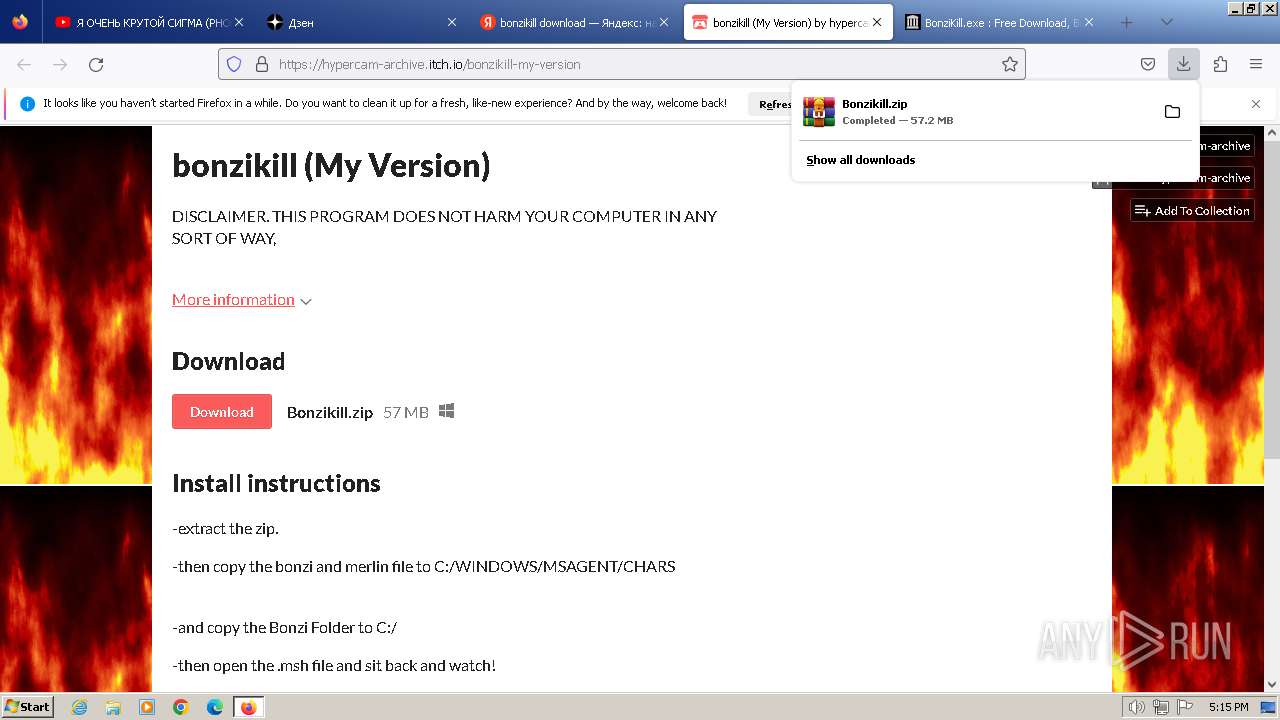Go forward one page
The width and height of the screenshot is (1280, 720).
[x=60, y=64]
